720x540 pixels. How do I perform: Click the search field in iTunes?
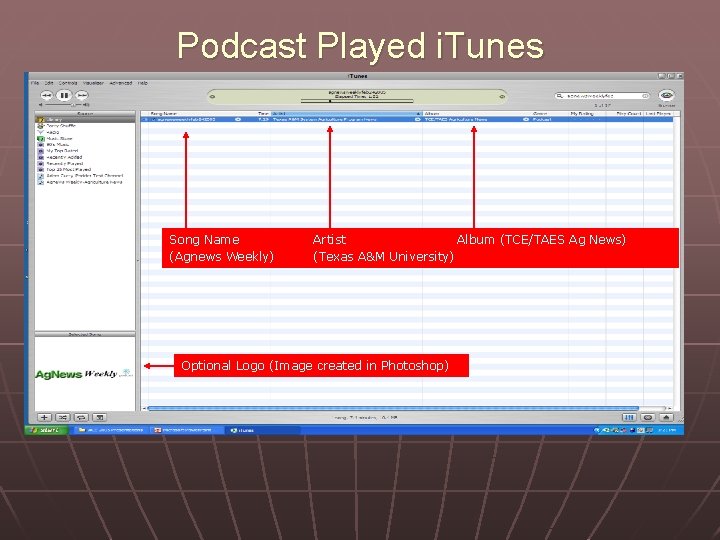coord(602,96)
